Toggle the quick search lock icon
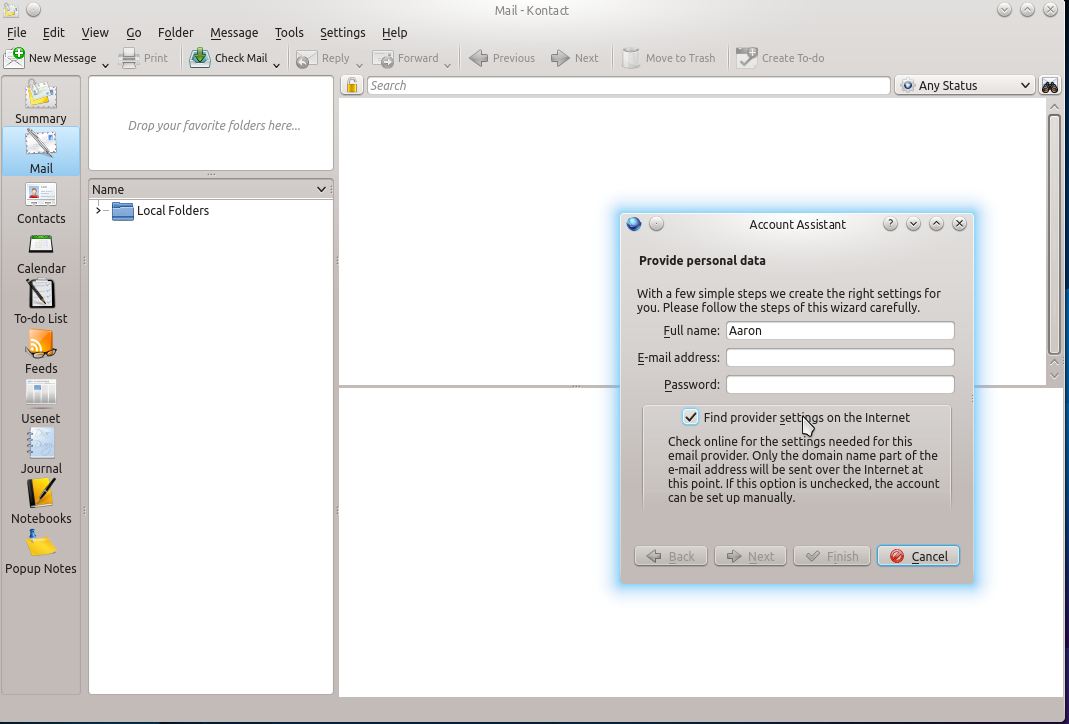 tap(352, 85)
